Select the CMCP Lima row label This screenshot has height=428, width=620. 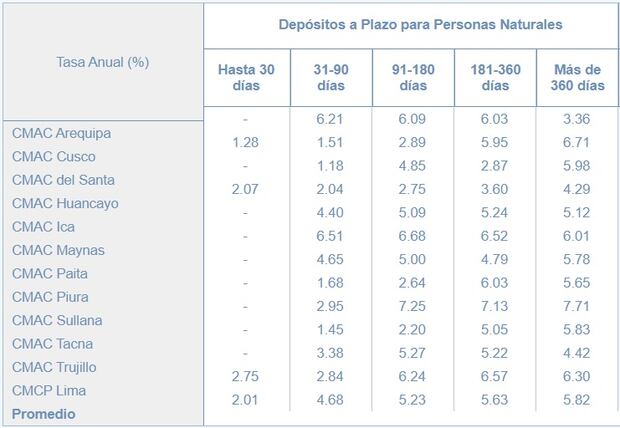coord(52,390)
